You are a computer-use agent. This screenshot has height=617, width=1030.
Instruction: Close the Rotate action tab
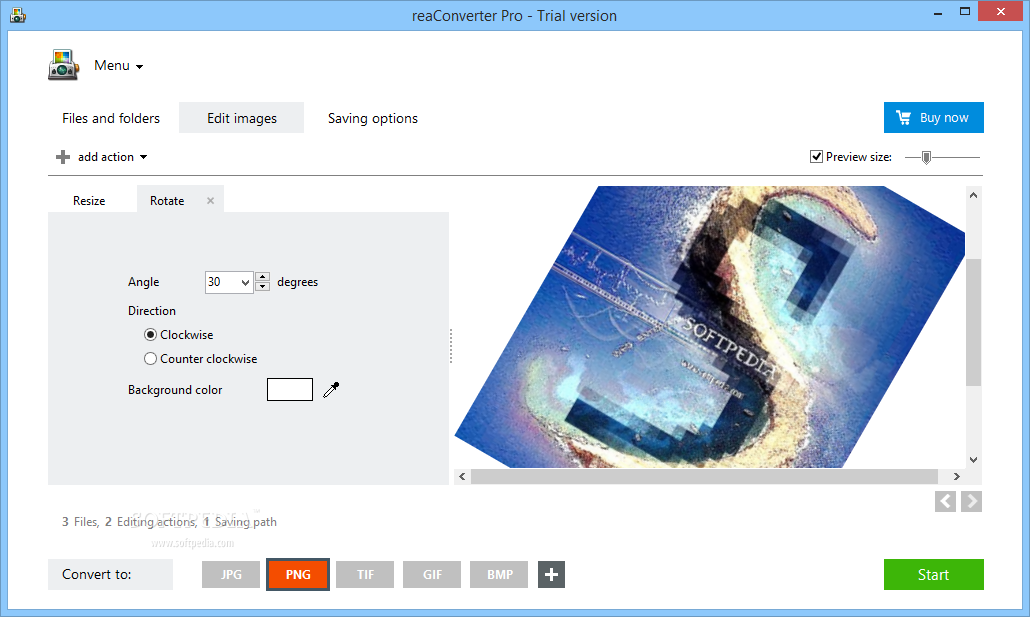click(x=210, y=200)
